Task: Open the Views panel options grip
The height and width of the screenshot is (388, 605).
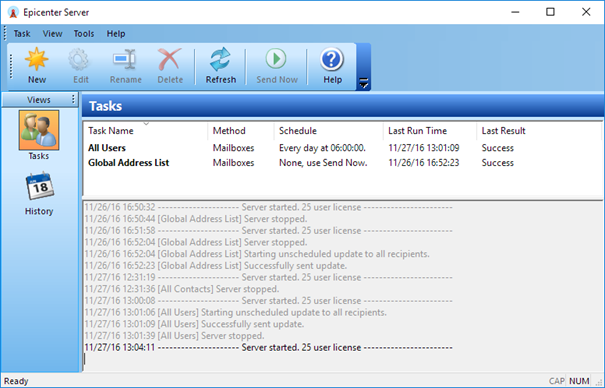Action: [73, 100]
